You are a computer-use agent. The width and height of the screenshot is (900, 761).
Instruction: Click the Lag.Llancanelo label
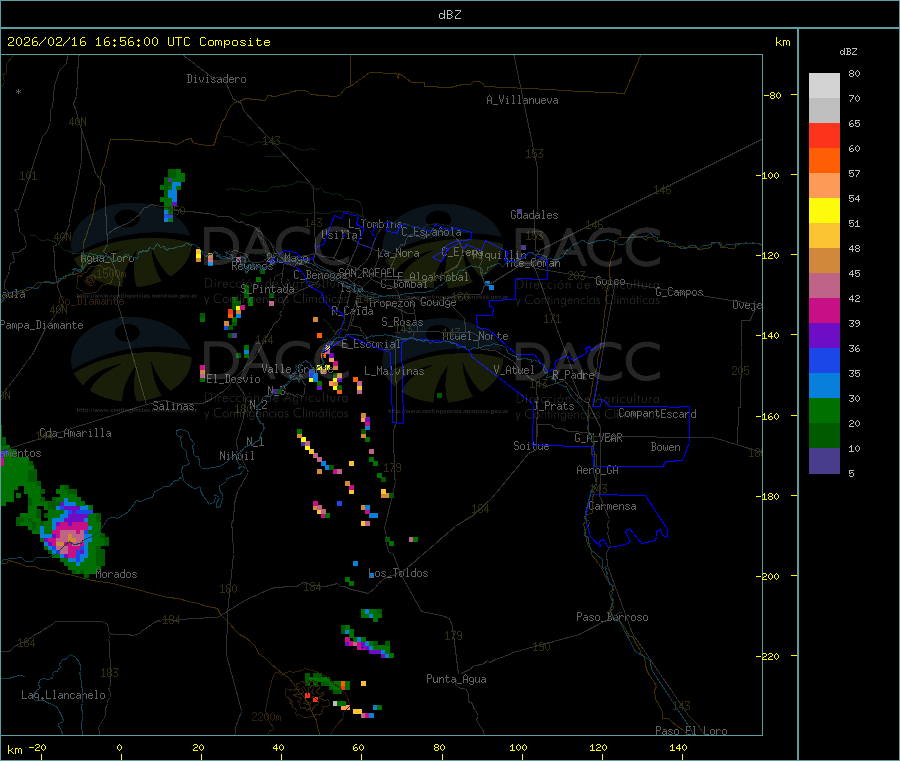tap(63, 695)
